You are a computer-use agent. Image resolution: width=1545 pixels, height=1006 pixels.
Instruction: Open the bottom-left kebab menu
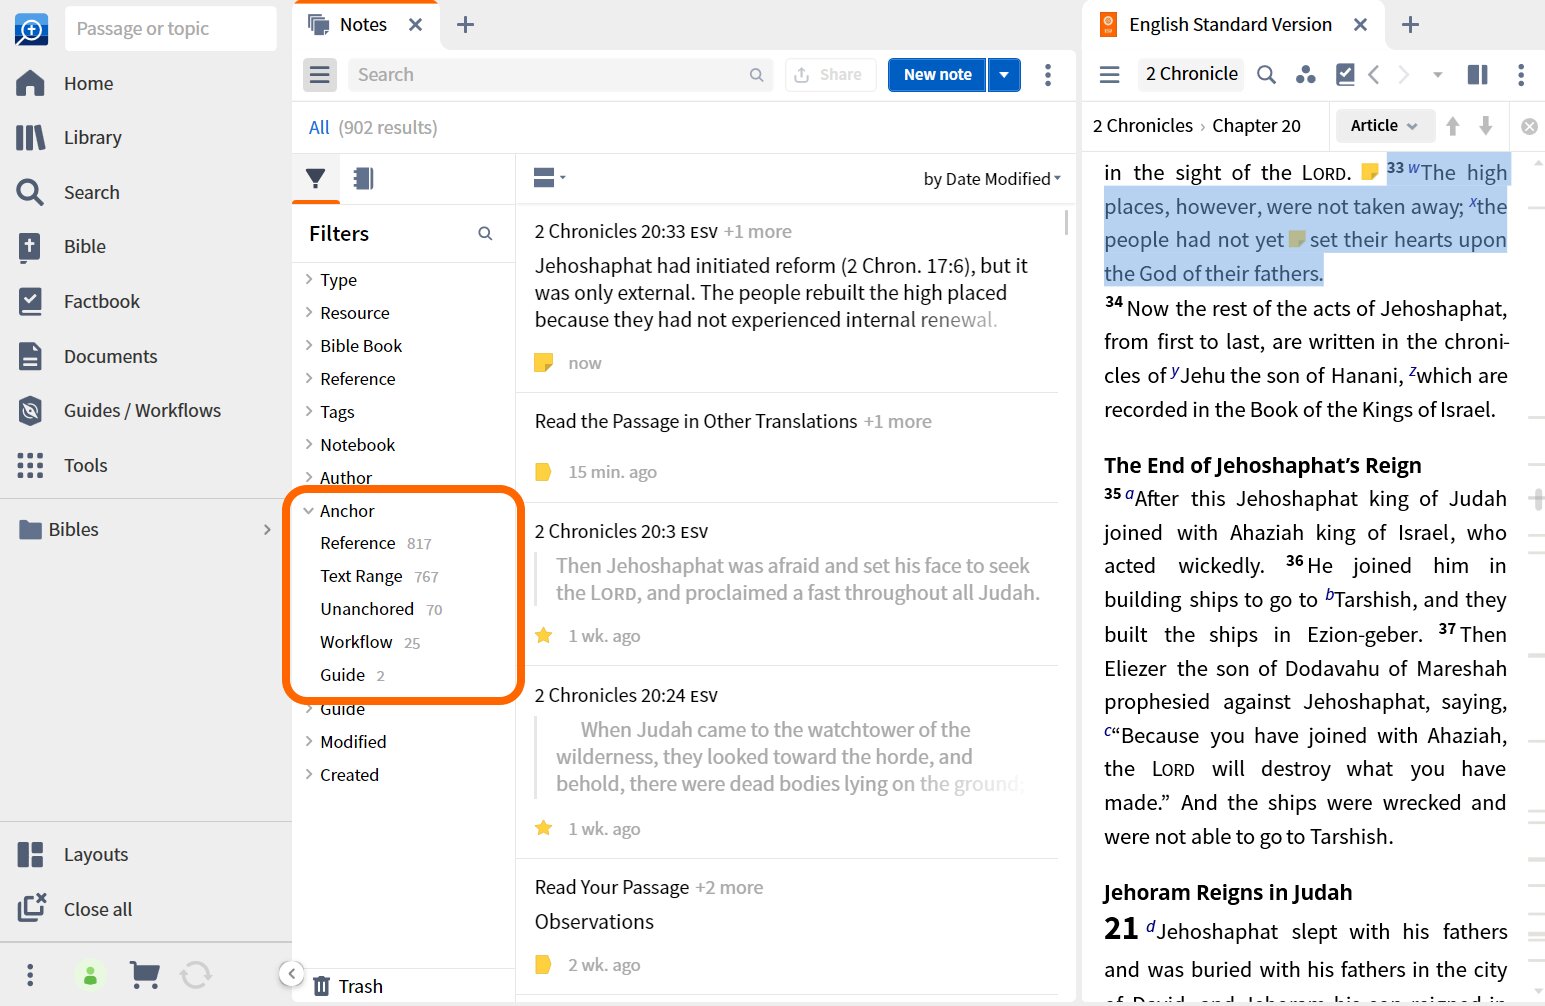(30, 974)
